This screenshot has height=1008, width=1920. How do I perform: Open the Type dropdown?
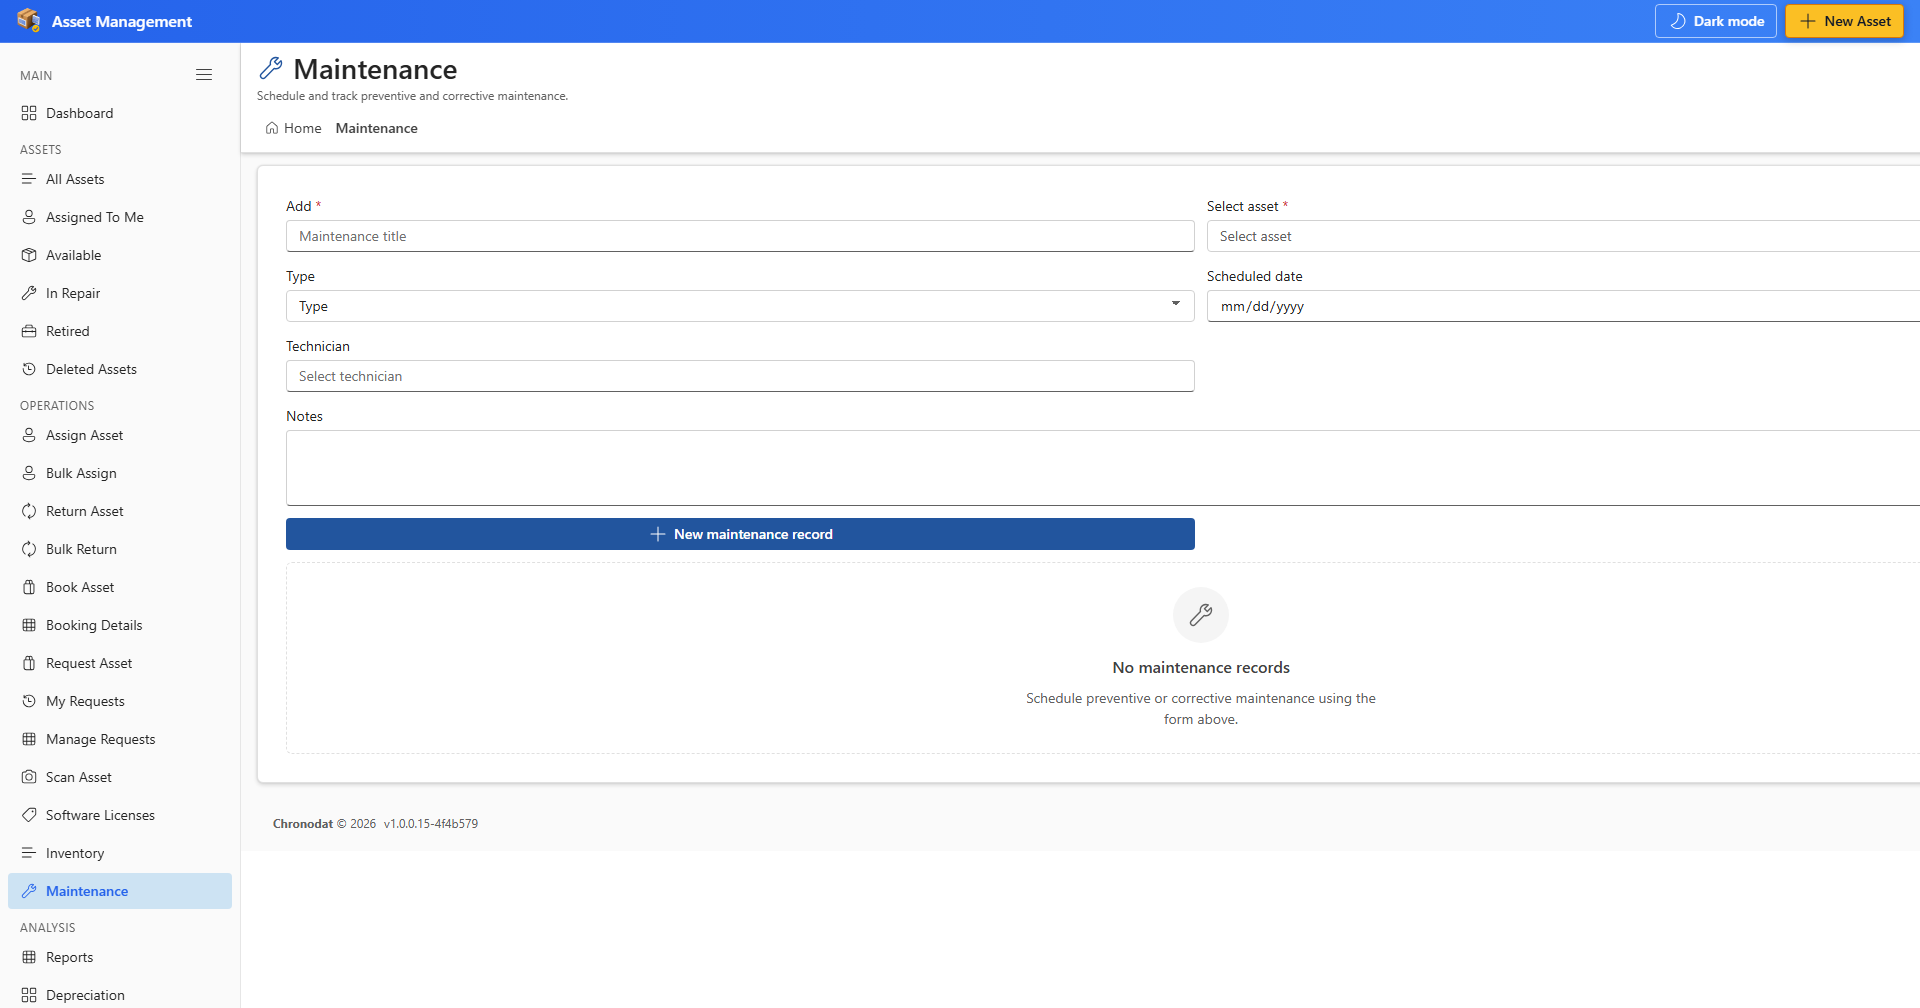[x=740, y=306]
